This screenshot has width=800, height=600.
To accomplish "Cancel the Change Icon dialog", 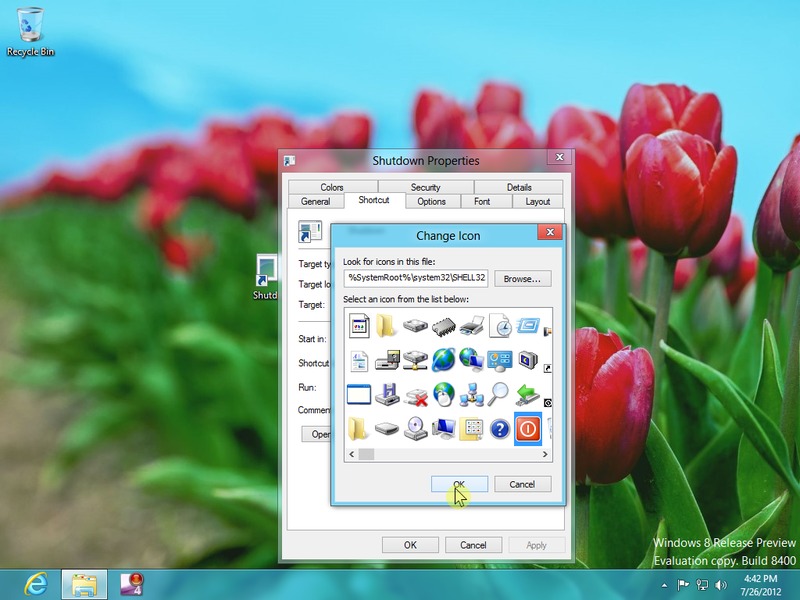I will pyautogui.click(x=522, y=484).
